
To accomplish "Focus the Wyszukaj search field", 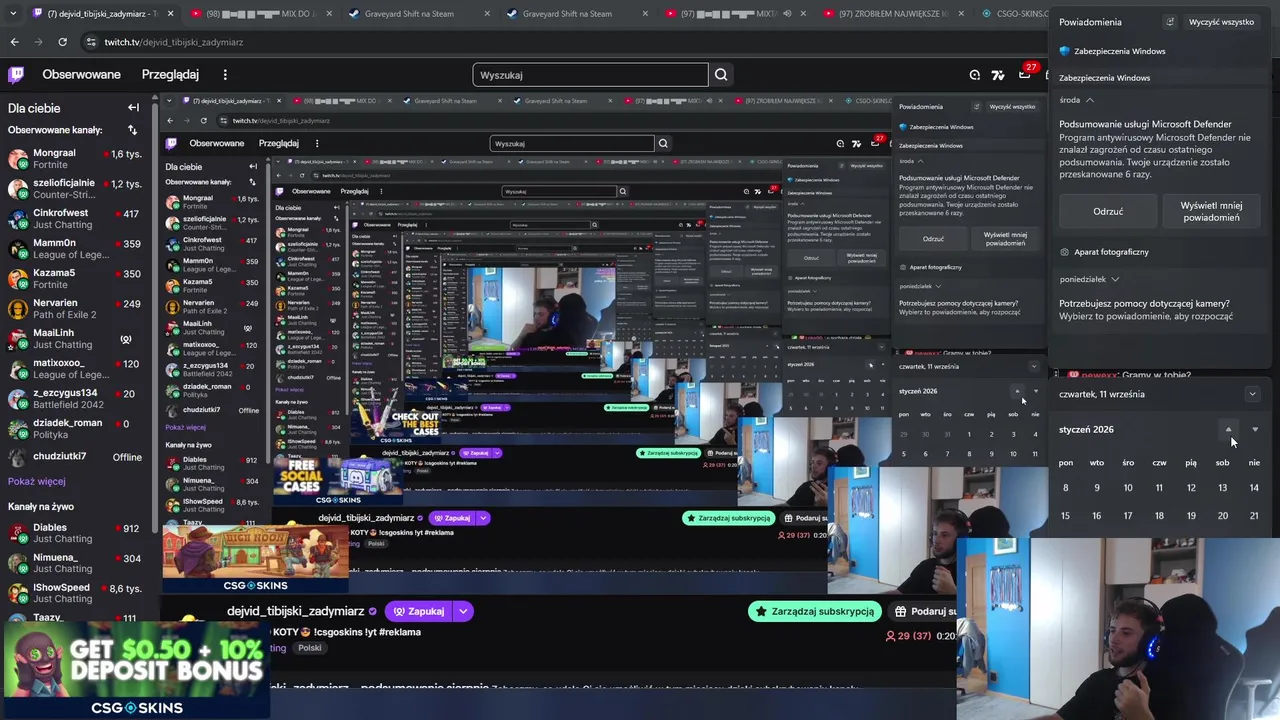I will (x=590, y=75).
